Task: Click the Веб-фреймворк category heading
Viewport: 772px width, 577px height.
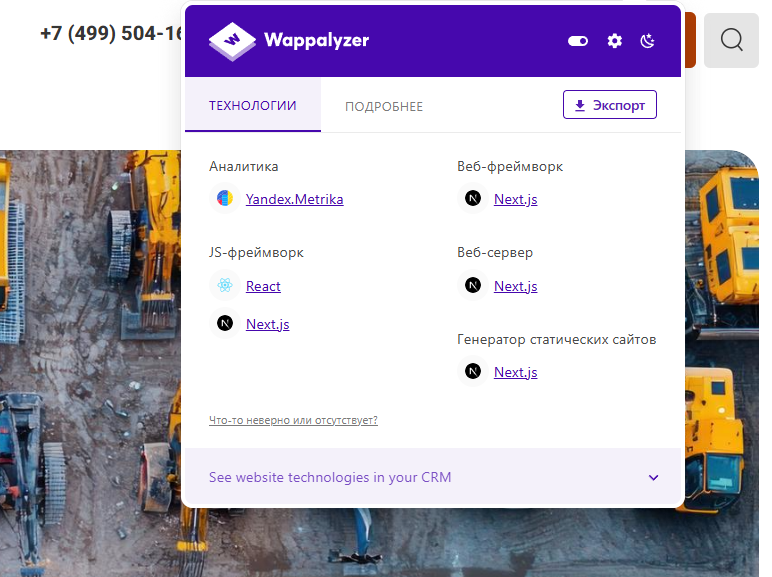Action: click(x=510, y=166)
